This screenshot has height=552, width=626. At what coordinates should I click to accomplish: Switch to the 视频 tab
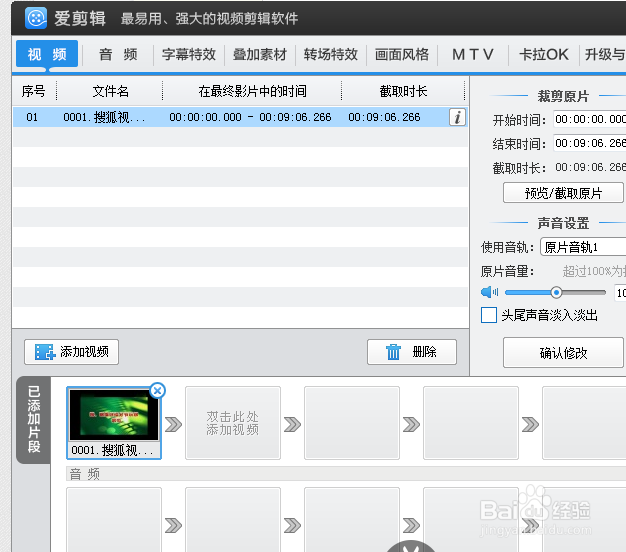click(47, 54)
